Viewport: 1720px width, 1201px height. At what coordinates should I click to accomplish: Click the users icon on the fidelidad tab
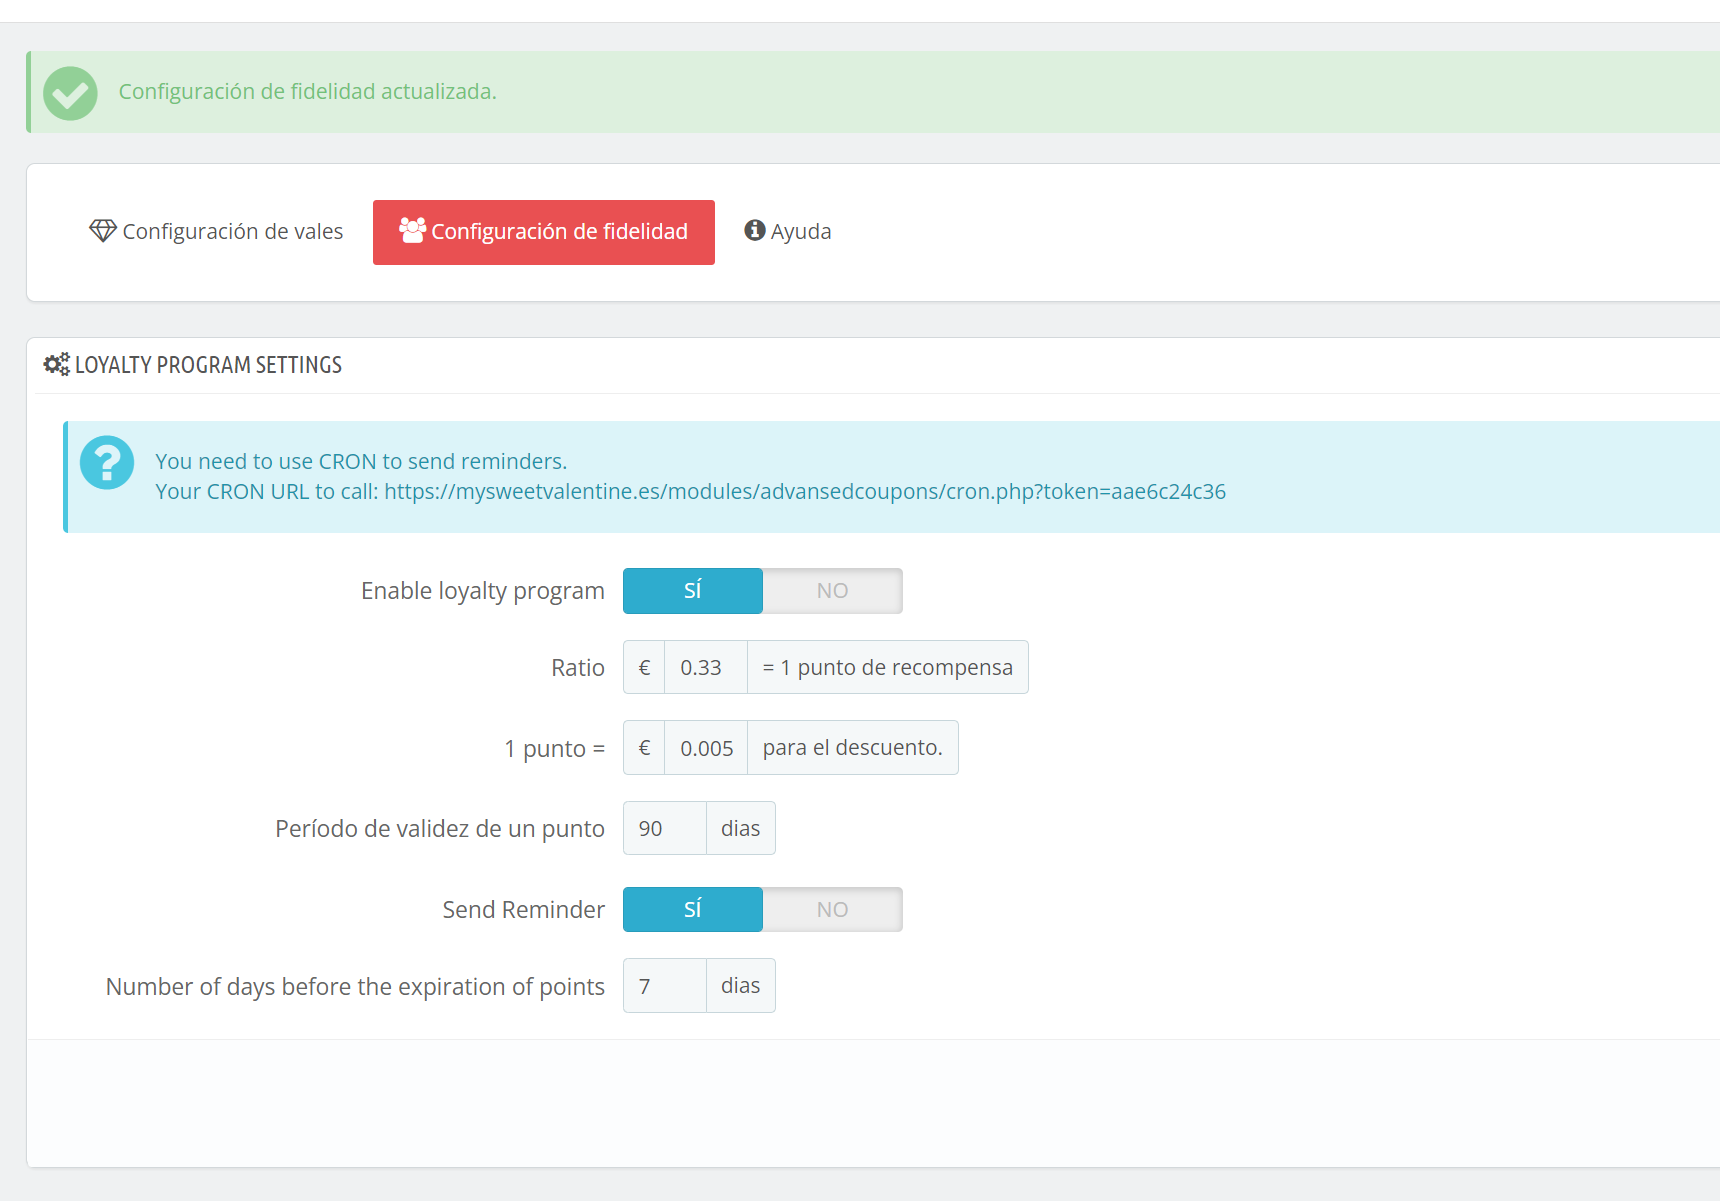412,230
